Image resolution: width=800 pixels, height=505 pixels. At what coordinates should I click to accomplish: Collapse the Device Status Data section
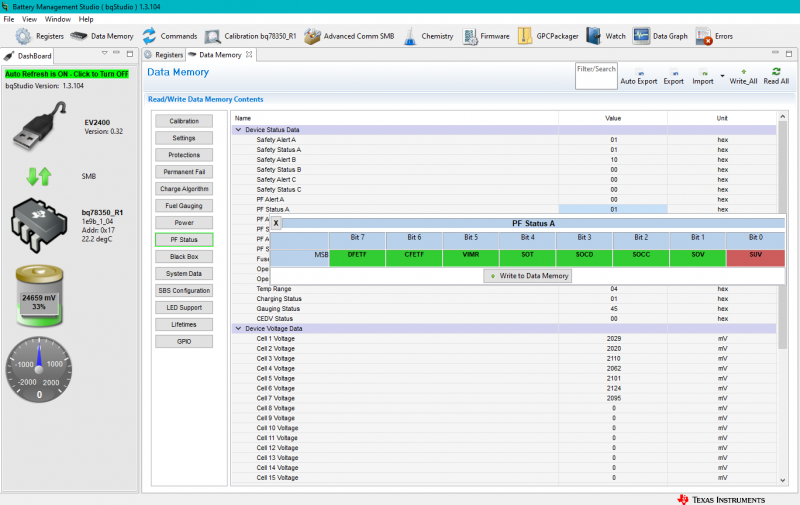pyautogui.click(x=238, y=130)
